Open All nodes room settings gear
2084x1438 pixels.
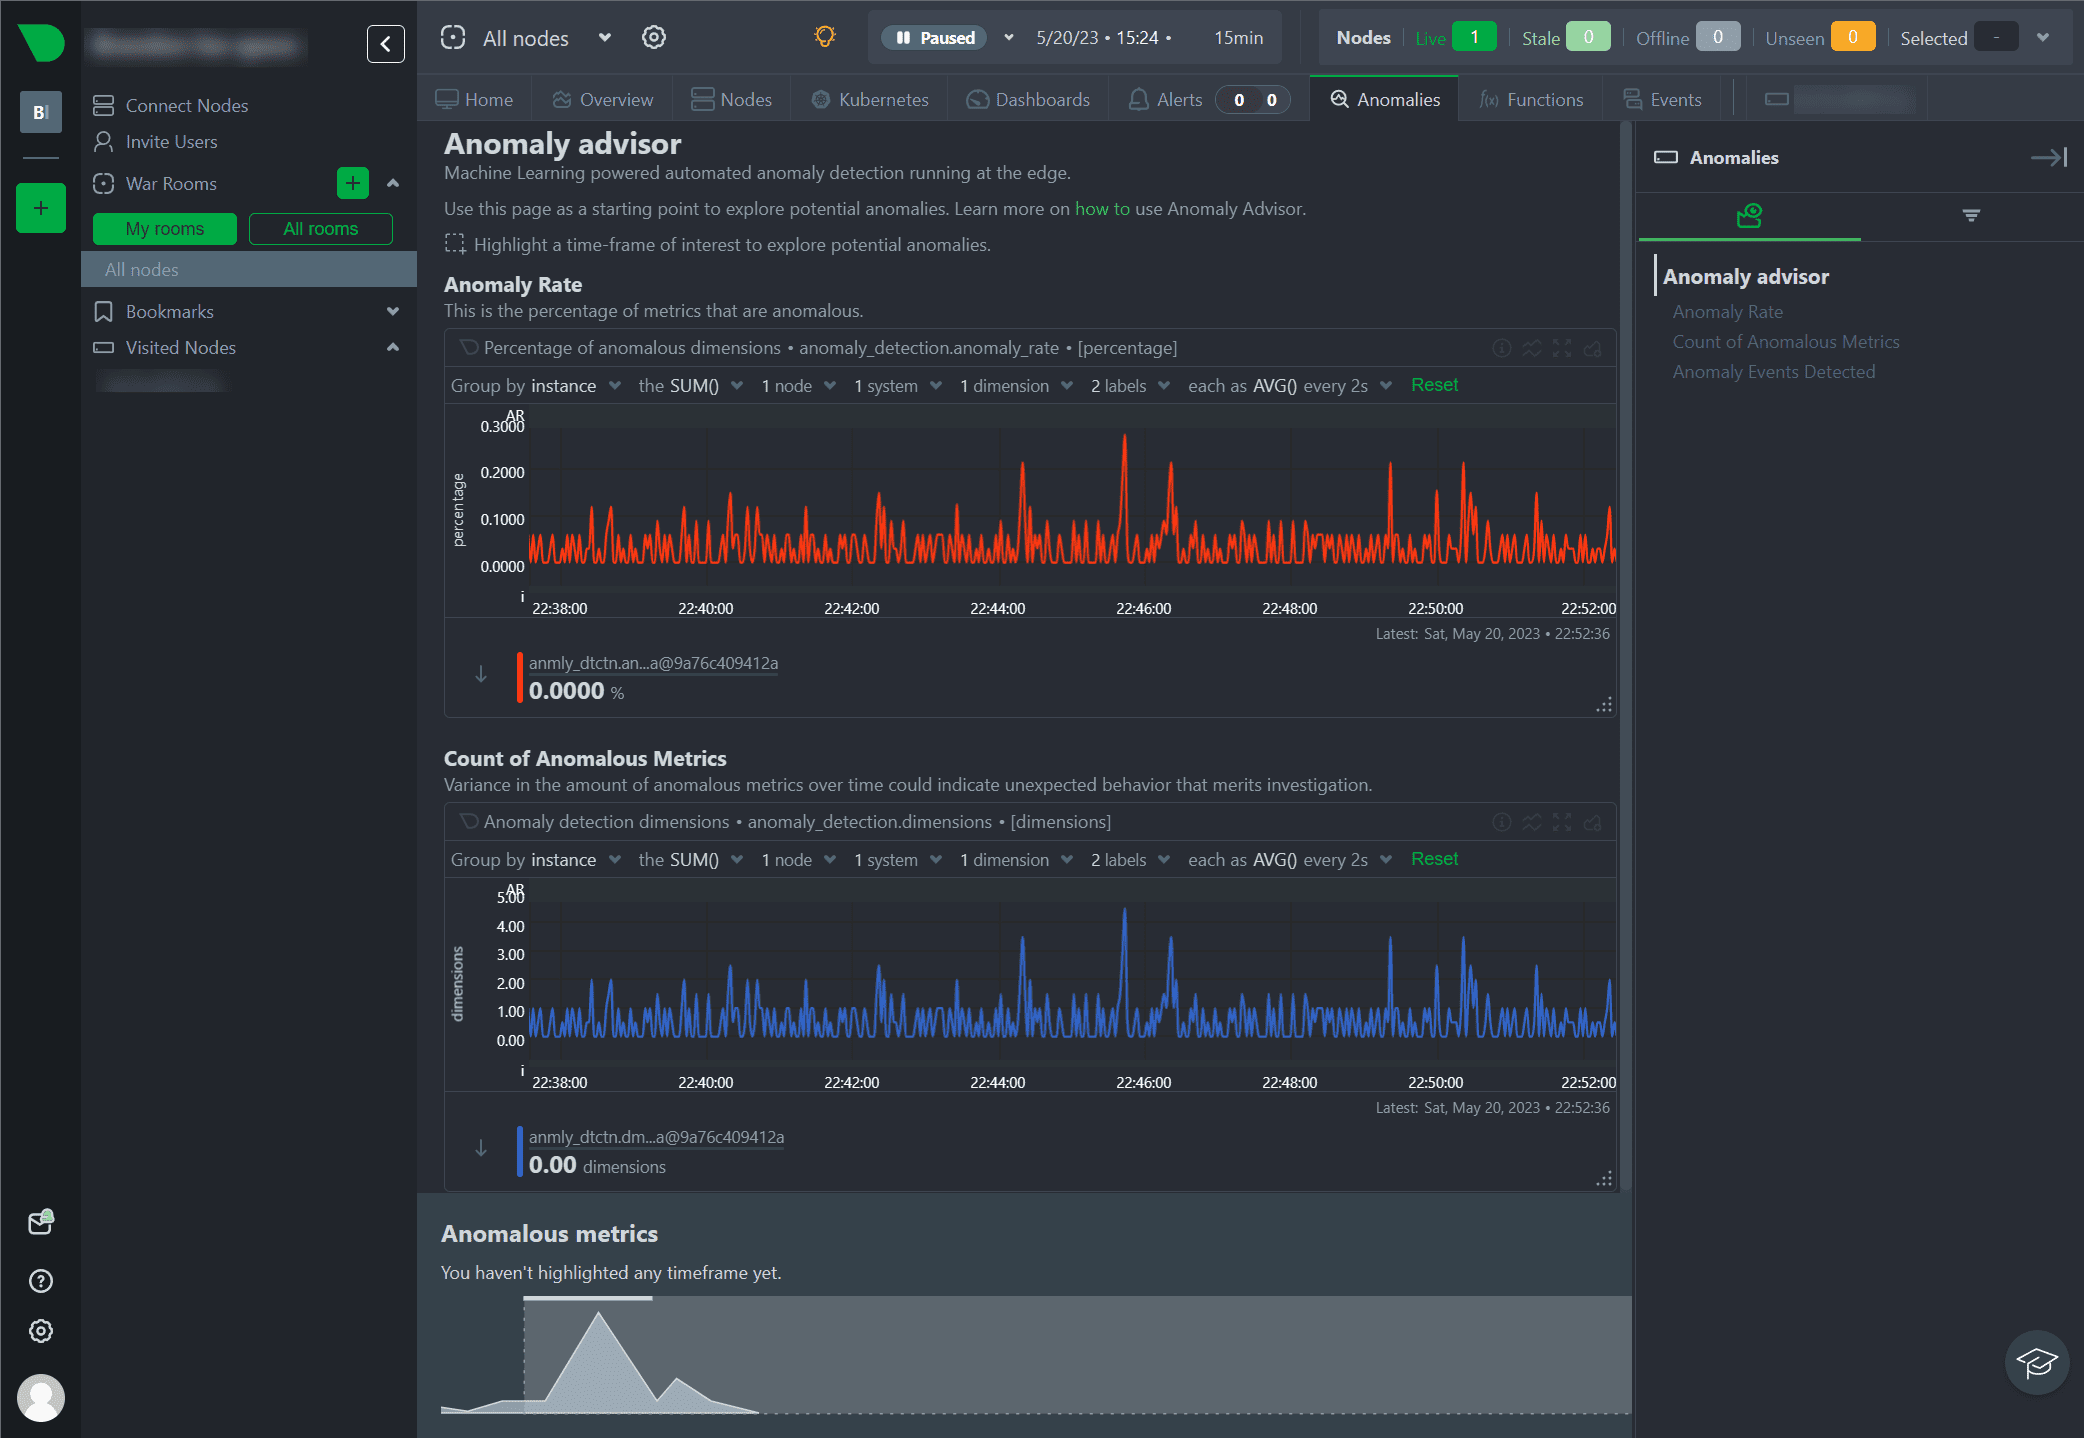point(653,38)
